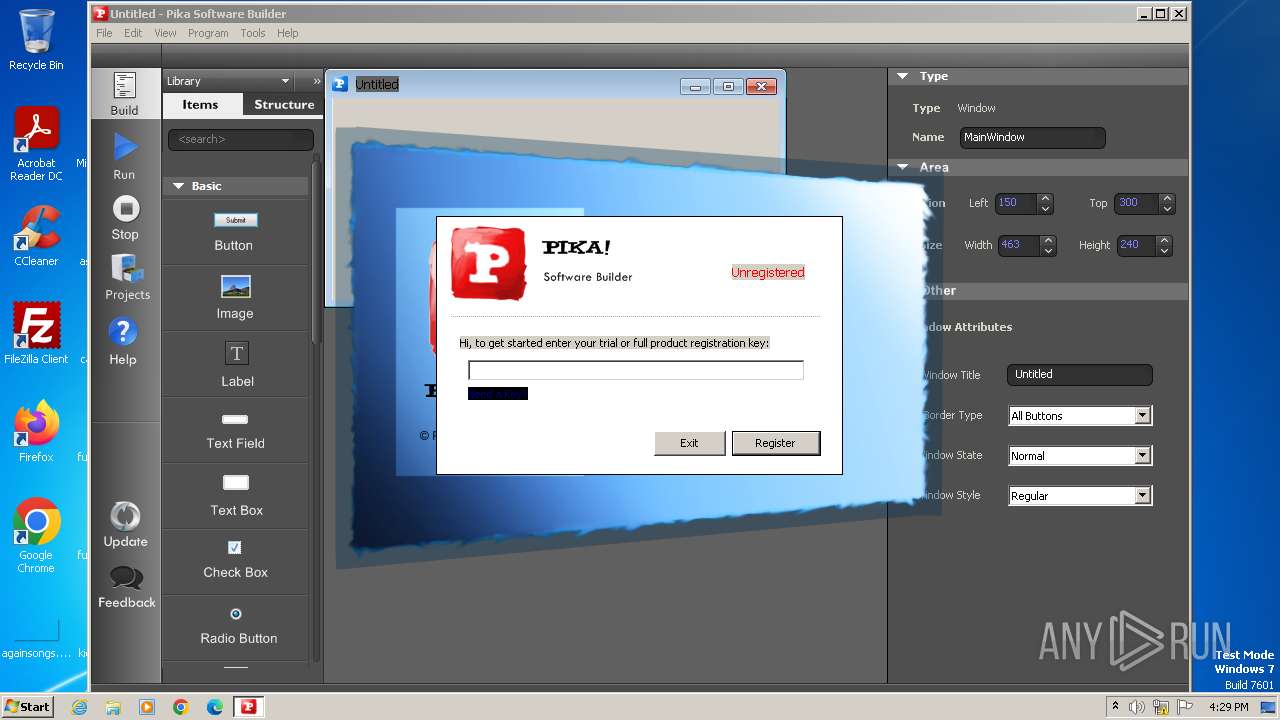Open the Help icon in the sidebar
Viewport: 1280px width, 720px height.
pos(123,341)
